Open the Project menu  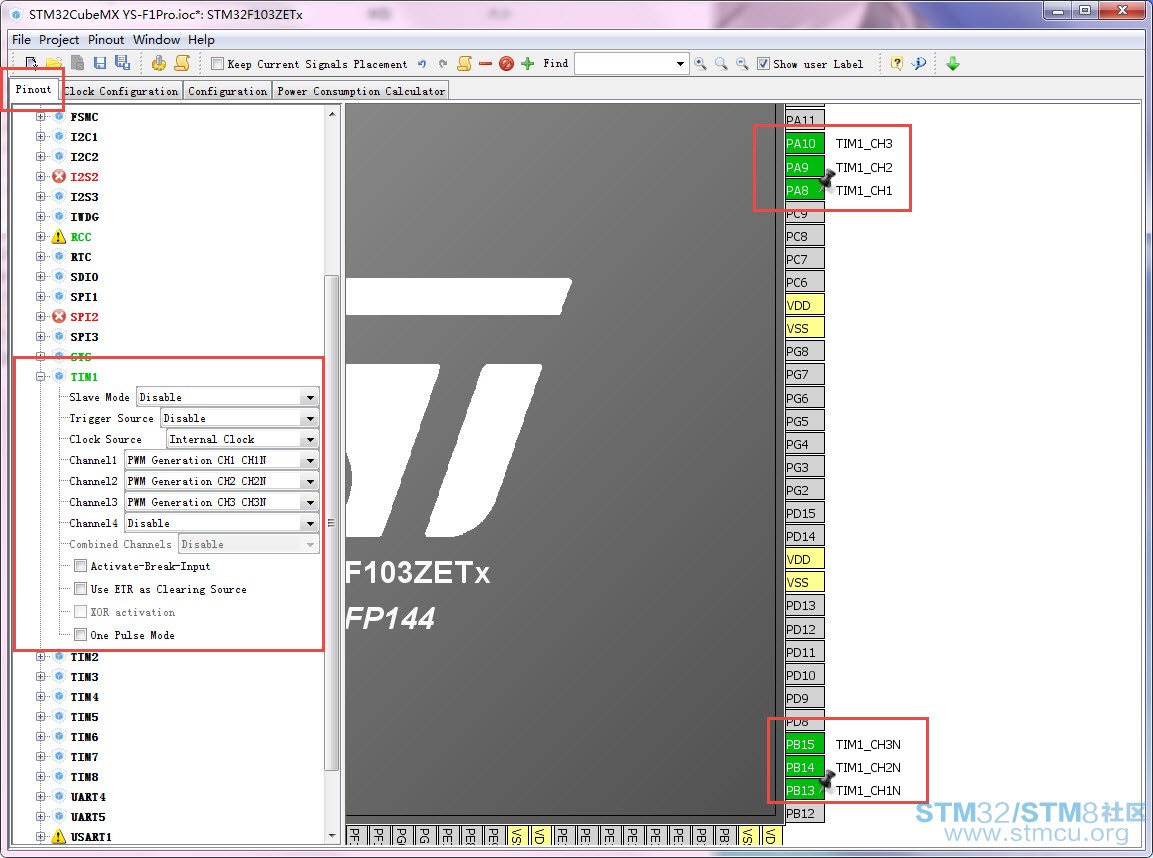59,40
